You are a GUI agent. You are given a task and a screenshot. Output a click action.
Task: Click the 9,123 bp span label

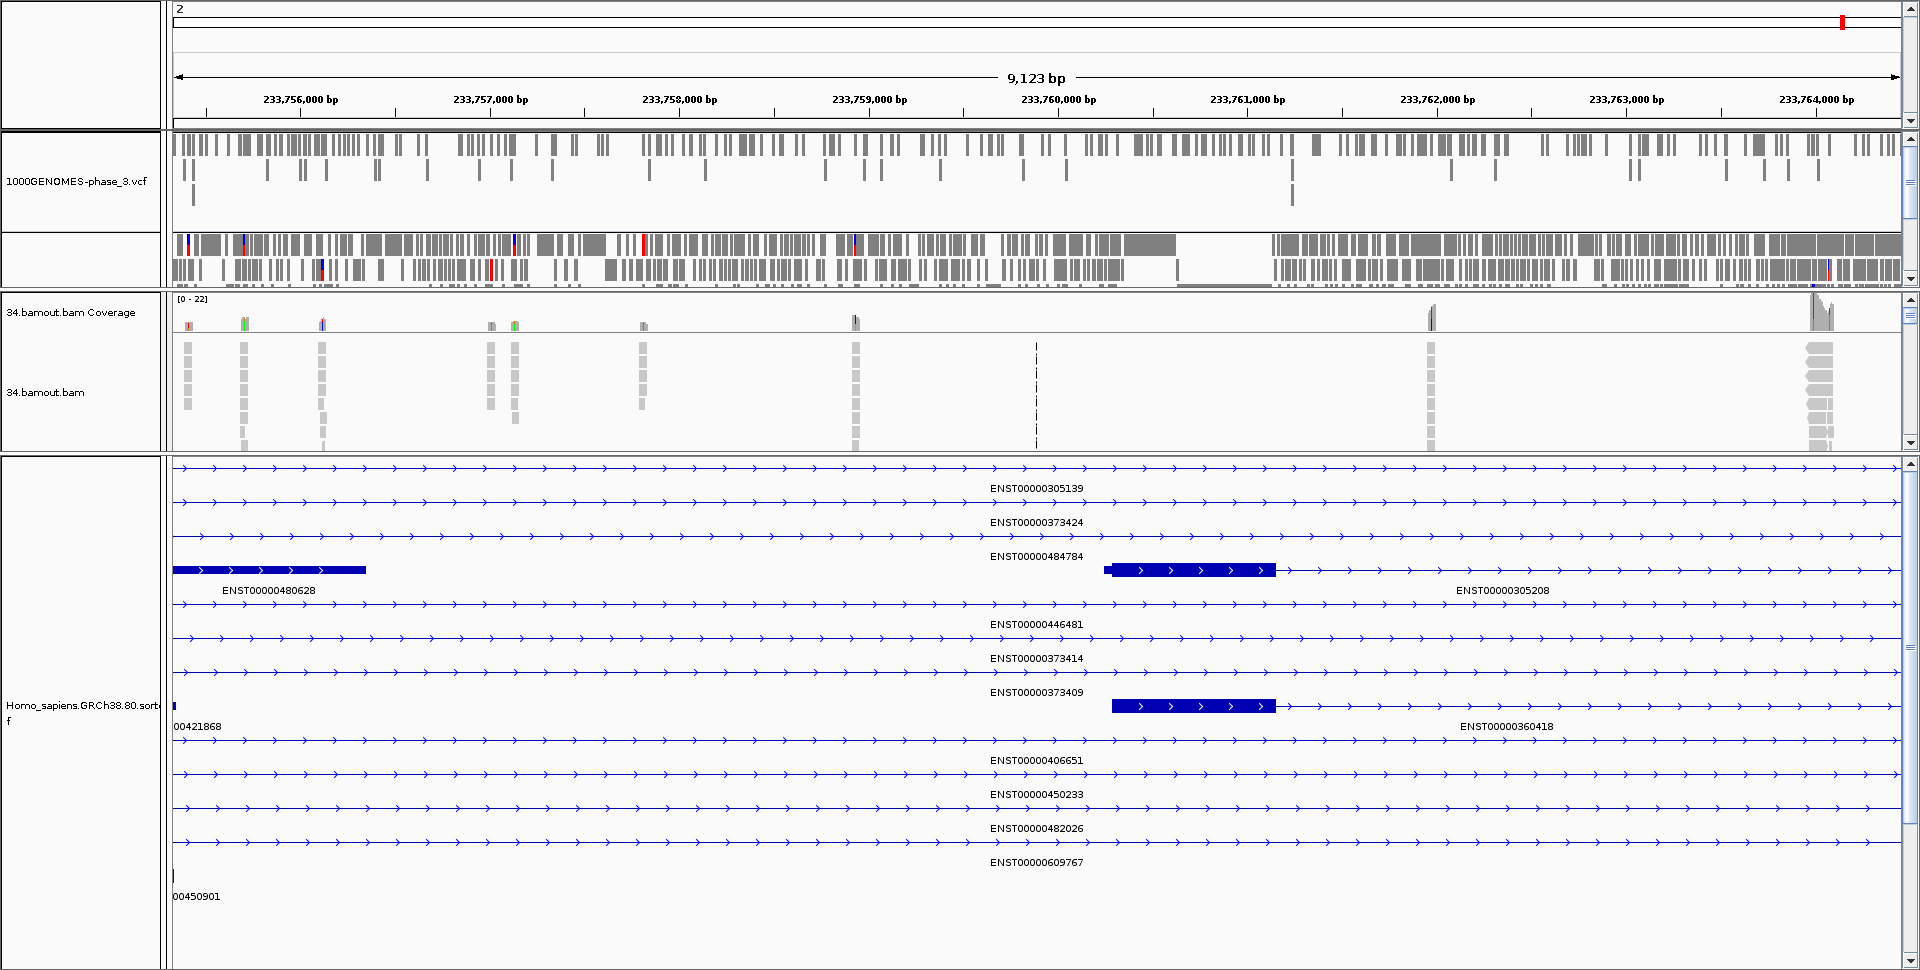point(1036,78)
